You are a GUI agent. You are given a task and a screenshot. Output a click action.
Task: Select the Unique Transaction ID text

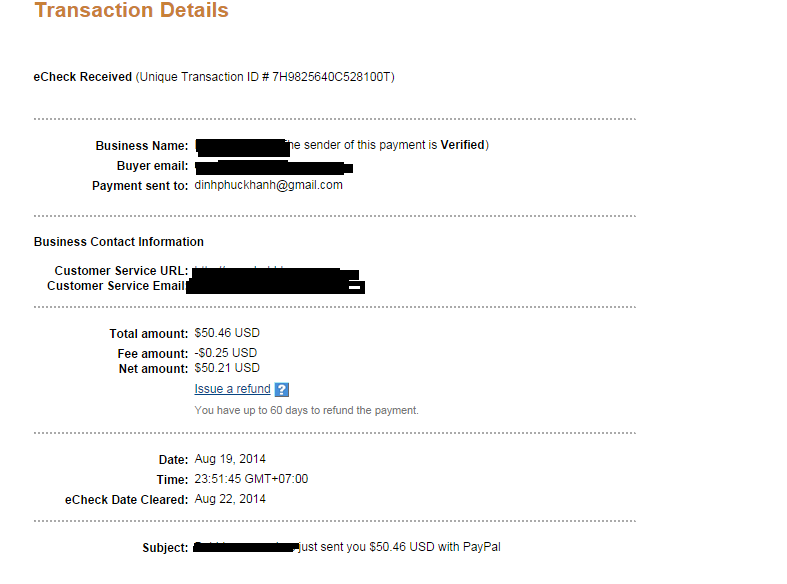coord(266,77)
